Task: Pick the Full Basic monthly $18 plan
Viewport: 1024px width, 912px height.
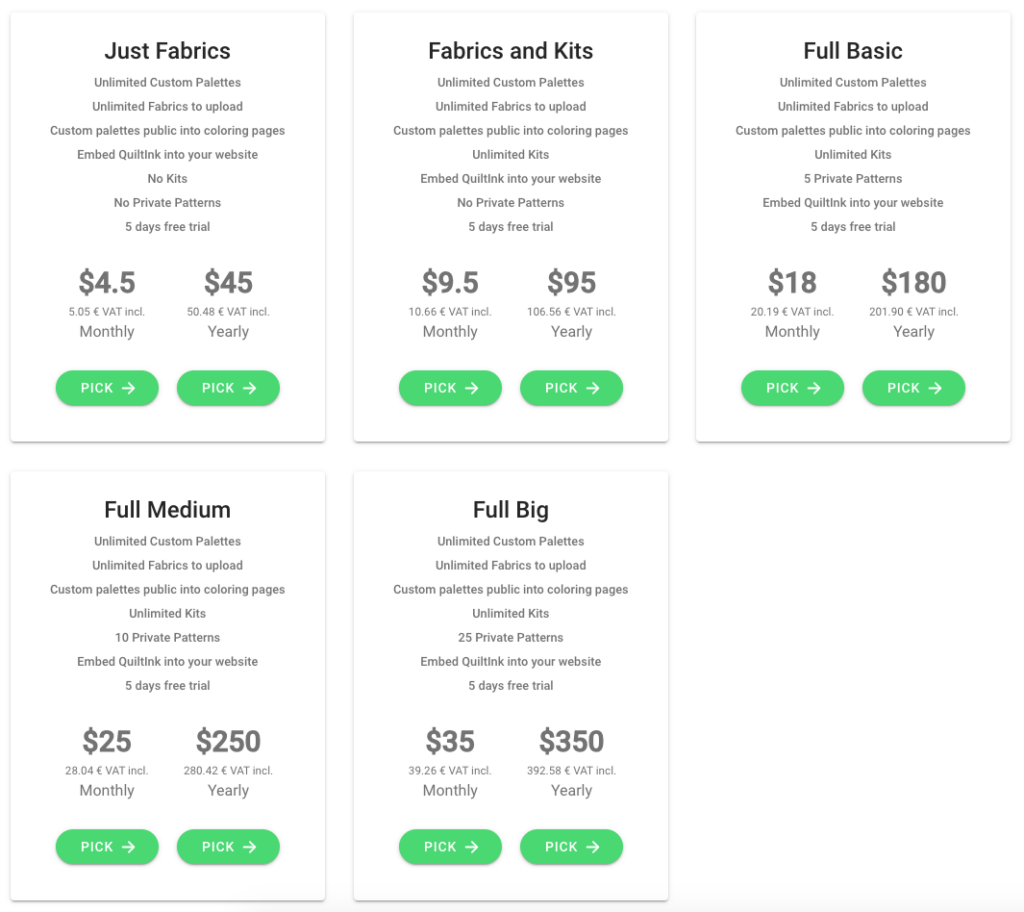Action: pyautogui.click(x=792, y=388)
